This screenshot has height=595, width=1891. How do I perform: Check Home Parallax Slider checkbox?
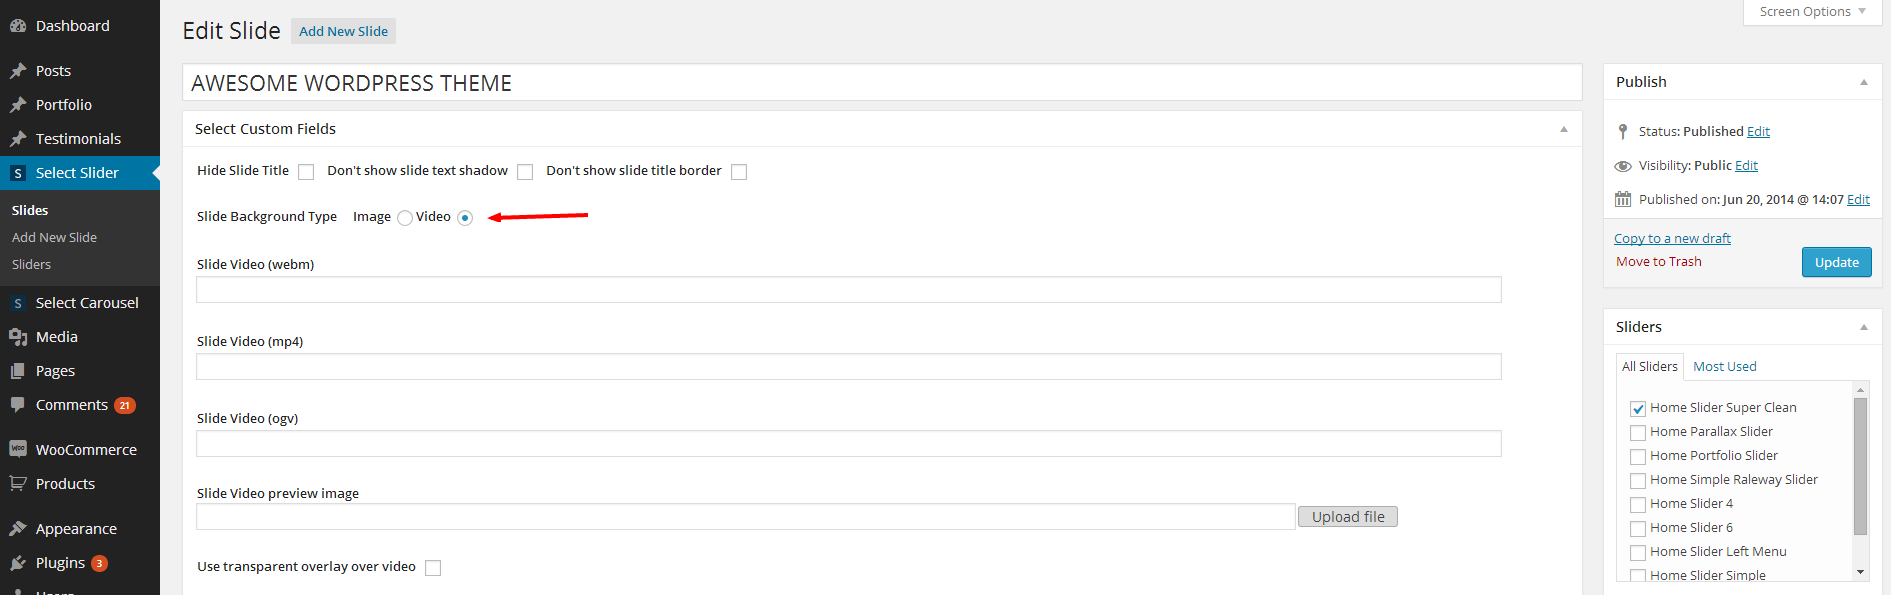tap(1638, 433)
